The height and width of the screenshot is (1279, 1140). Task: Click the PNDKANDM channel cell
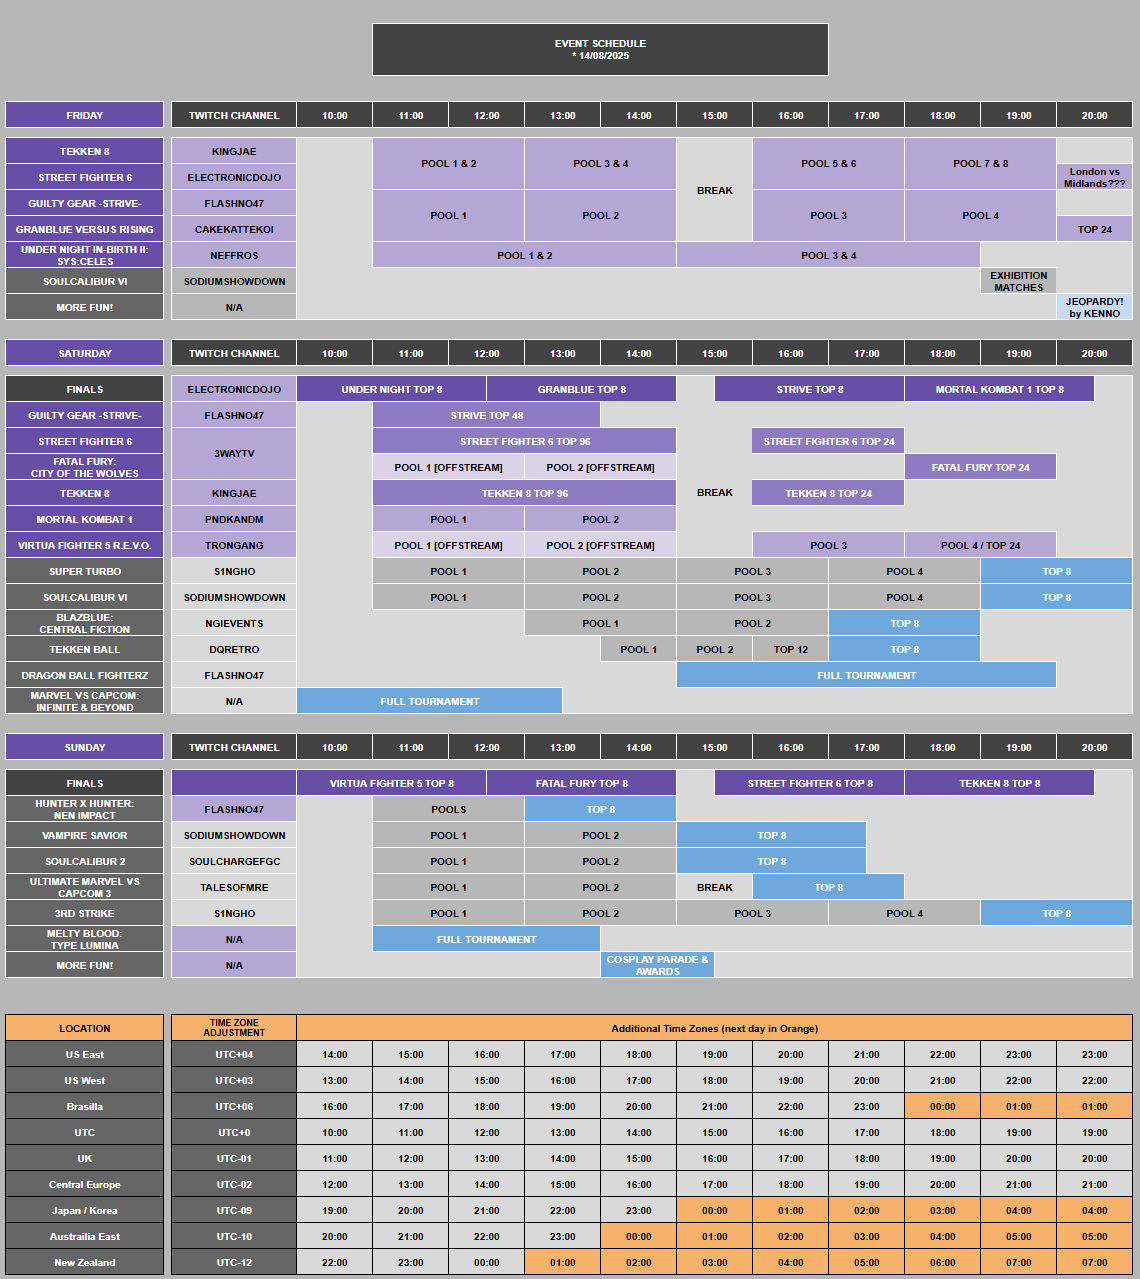point(234,519)
